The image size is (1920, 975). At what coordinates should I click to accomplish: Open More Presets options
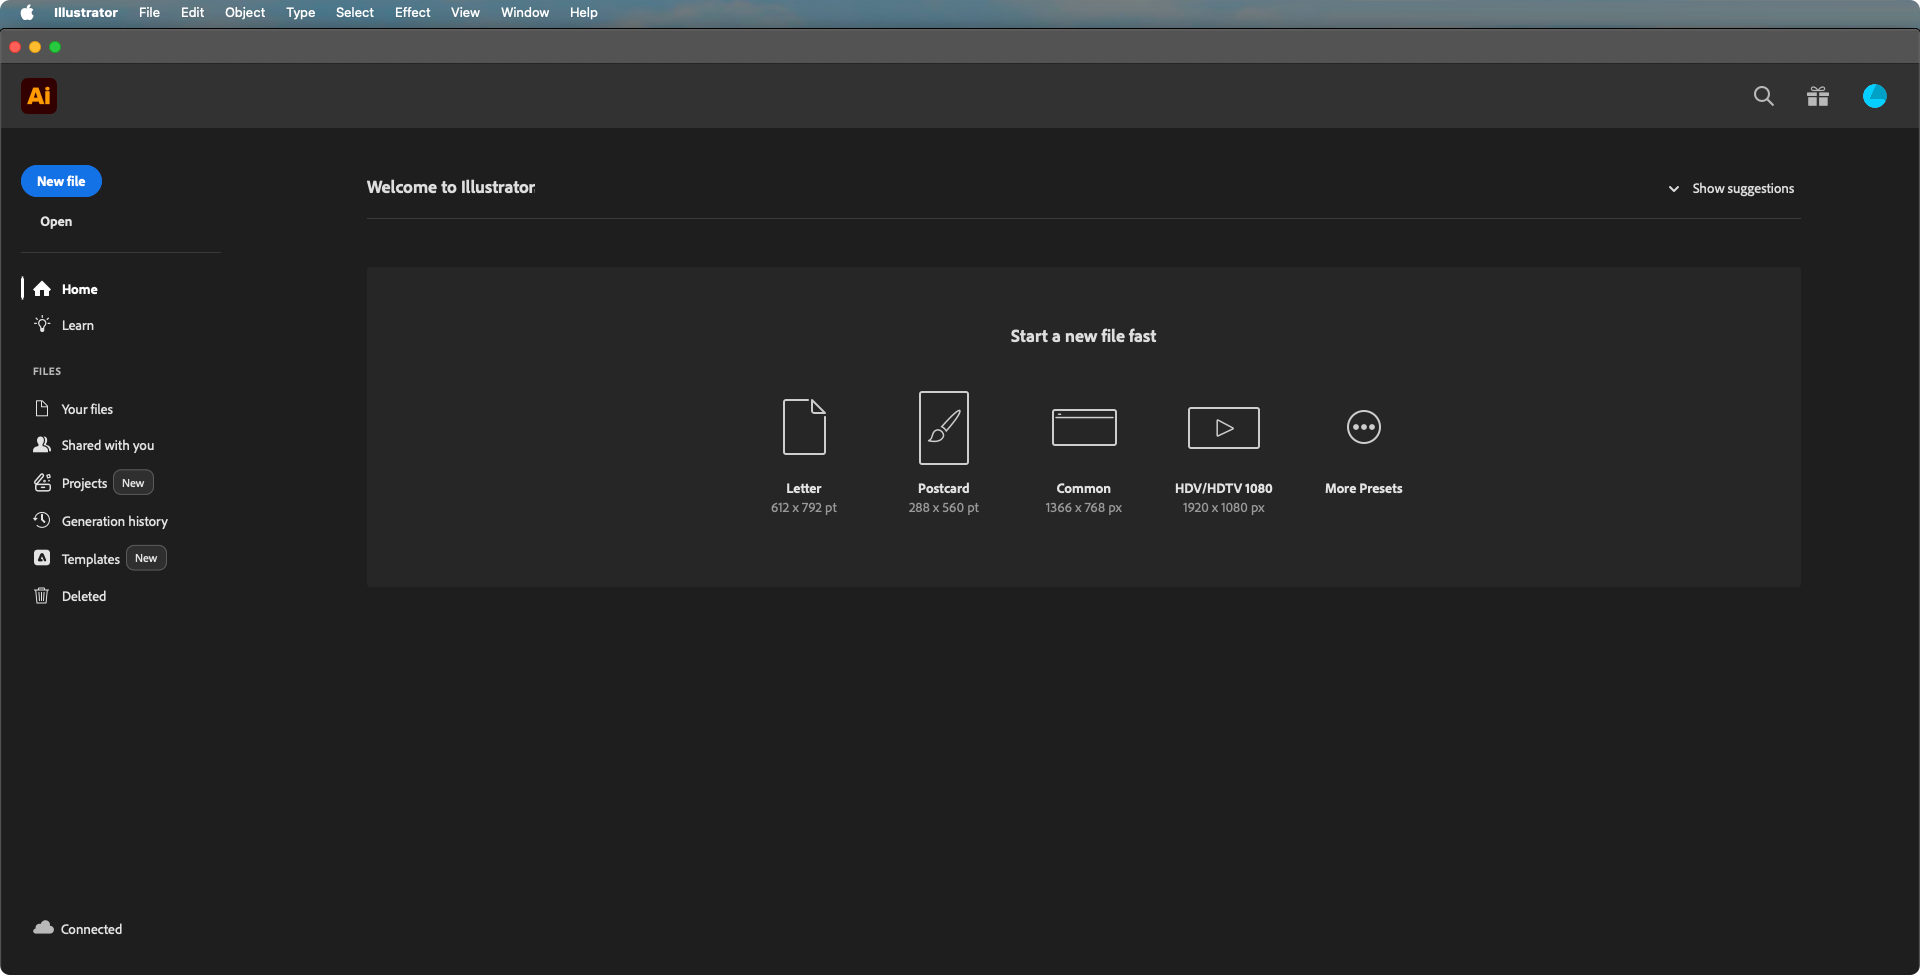[x=1363, y=427]
